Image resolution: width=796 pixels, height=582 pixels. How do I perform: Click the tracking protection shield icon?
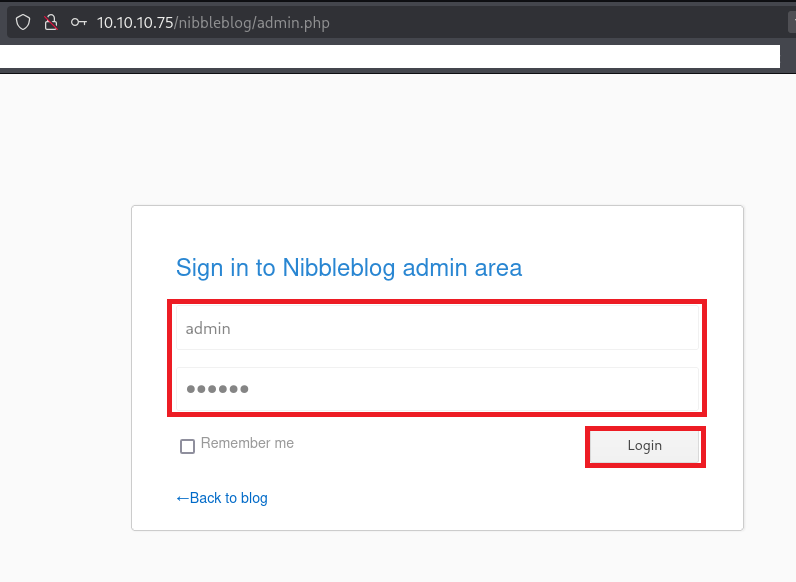(23, 23)
